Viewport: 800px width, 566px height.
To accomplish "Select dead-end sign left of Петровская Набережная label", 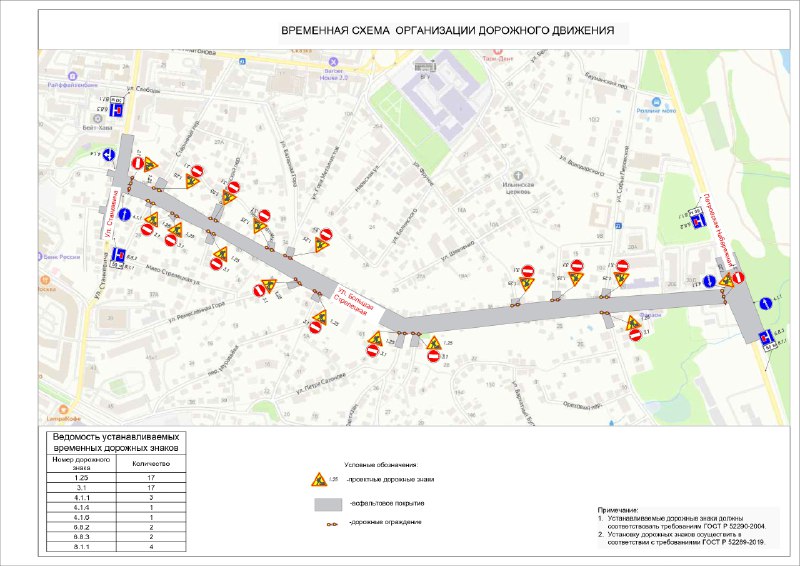I will [698, 222].
